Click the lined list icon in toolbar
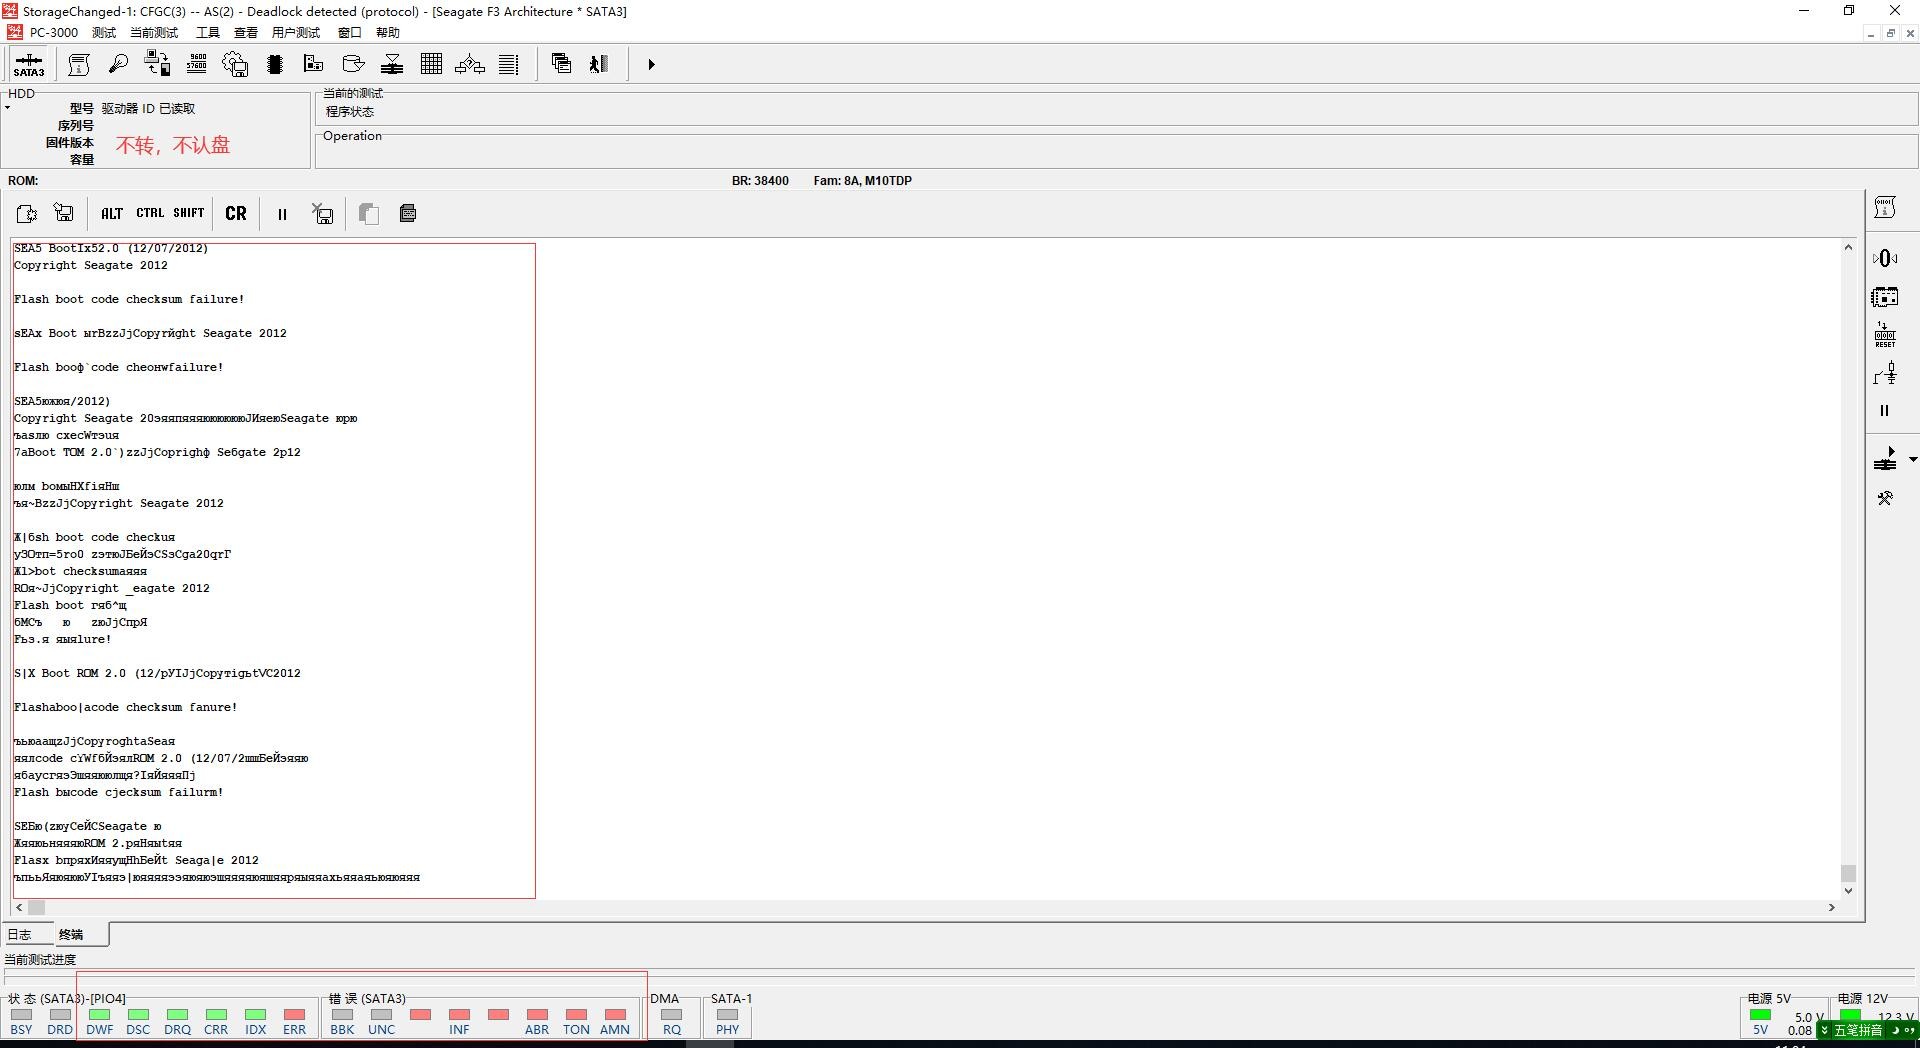Image resolution: width=1920 pixels, height=1048 pixels. (509, 64)
